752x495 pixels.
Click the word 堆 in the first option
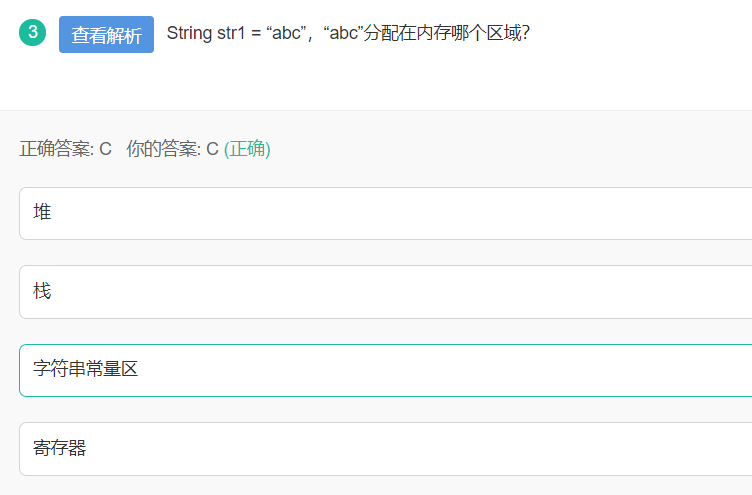pyautogui.click(x=42, y=212)
